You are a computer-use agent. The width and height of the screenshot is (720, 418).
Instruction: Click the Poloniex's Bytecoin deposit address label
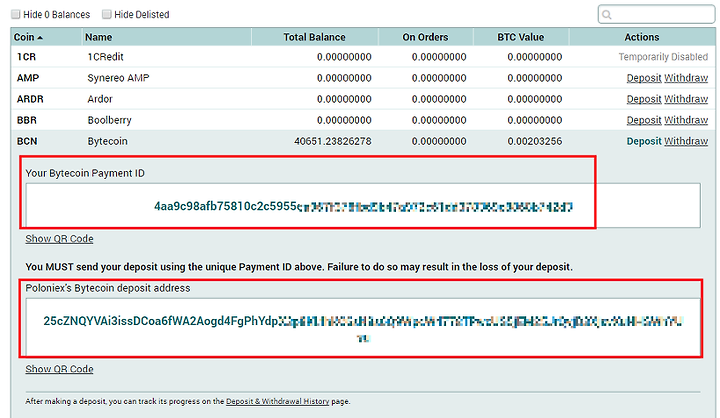108,288
